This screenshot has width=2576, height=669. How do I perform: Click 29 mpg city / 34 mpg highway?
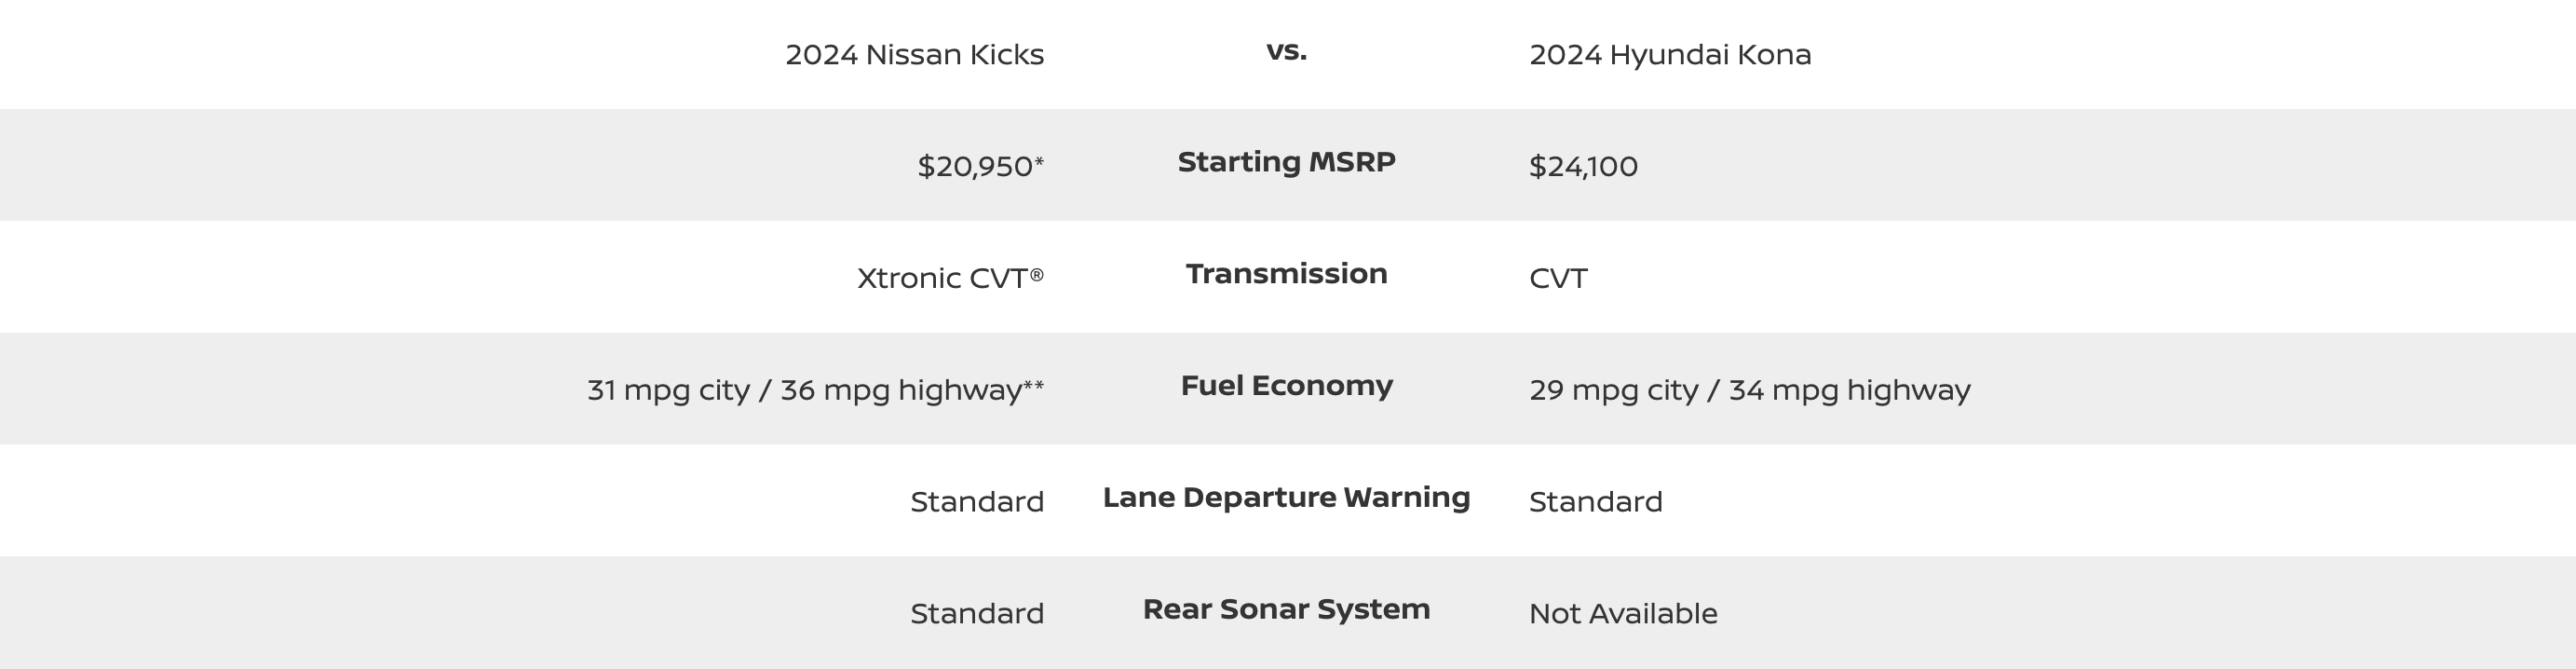pyautogui.click(x=1750, y=390)
